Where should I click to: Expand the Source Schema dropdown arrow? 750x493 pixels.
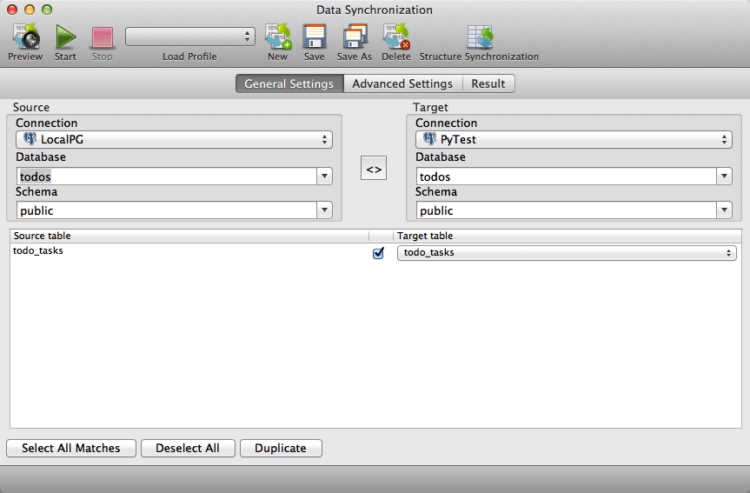[324, 210]
